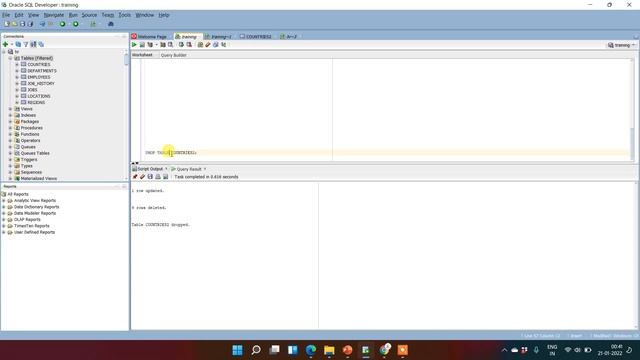Click the binoculars debug icon in main toolbar
The image size is (640, 360).
click(x=111, y=24)
